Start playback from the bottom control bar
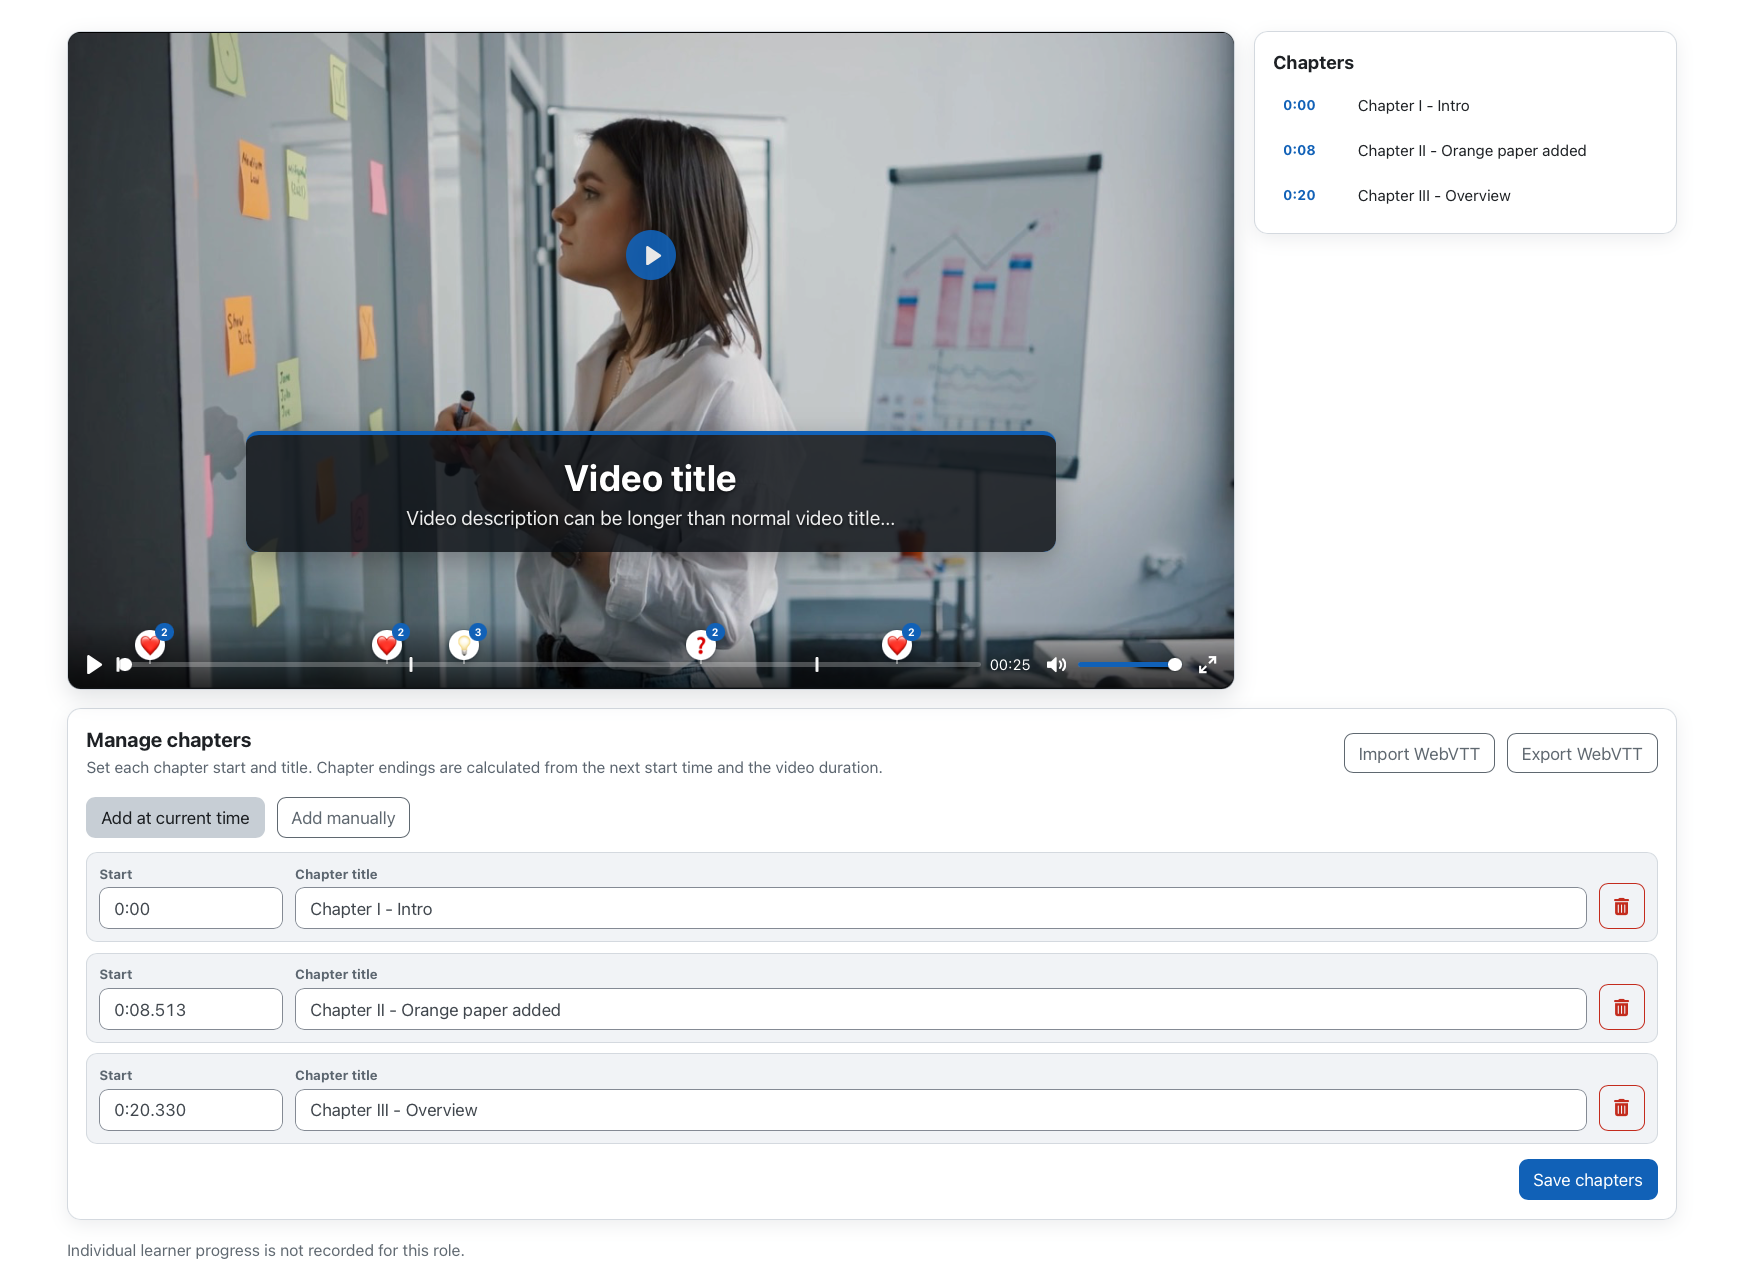1737x1283 pixels. click(94, 664)
